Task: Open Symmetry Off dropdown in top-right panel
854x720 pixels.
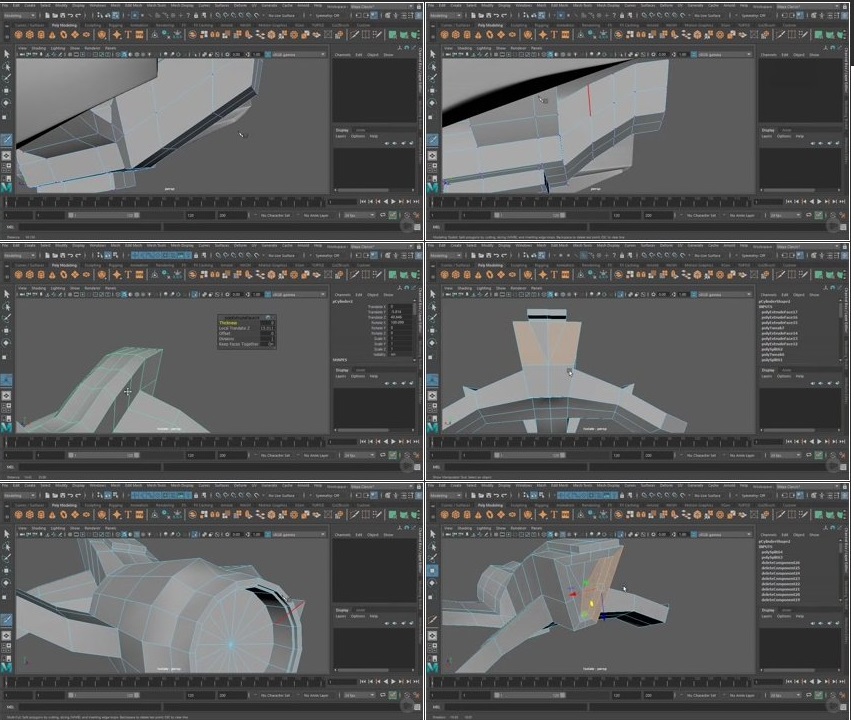Action: click(x=755, y=15)
